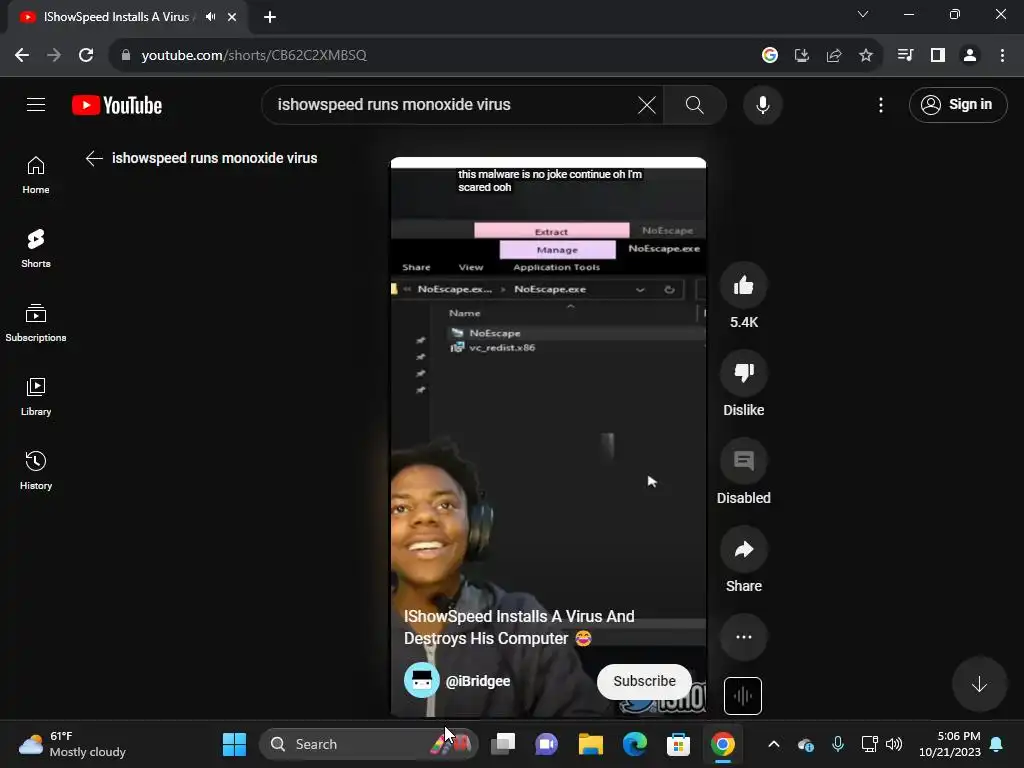Open the tab search dropdown chevron

[x=863, y=14]
